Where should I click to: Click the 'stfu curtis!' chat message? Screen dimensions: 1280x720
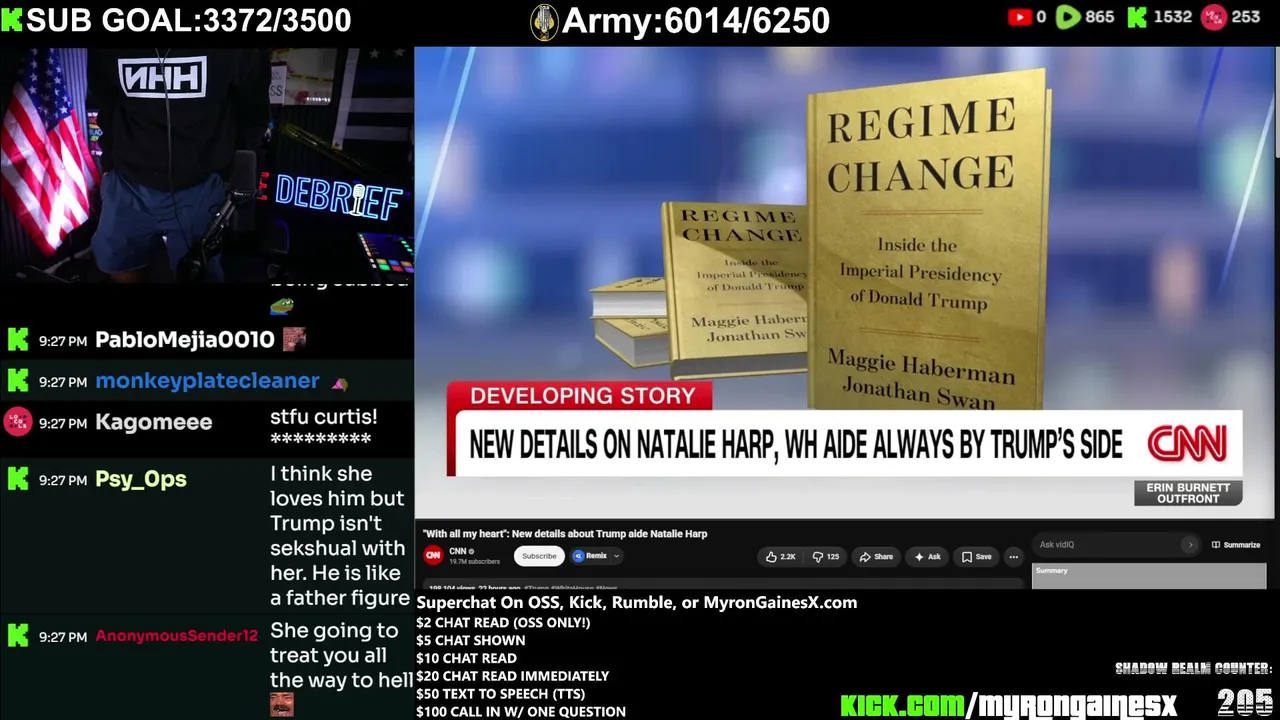[x=323, y=427]
